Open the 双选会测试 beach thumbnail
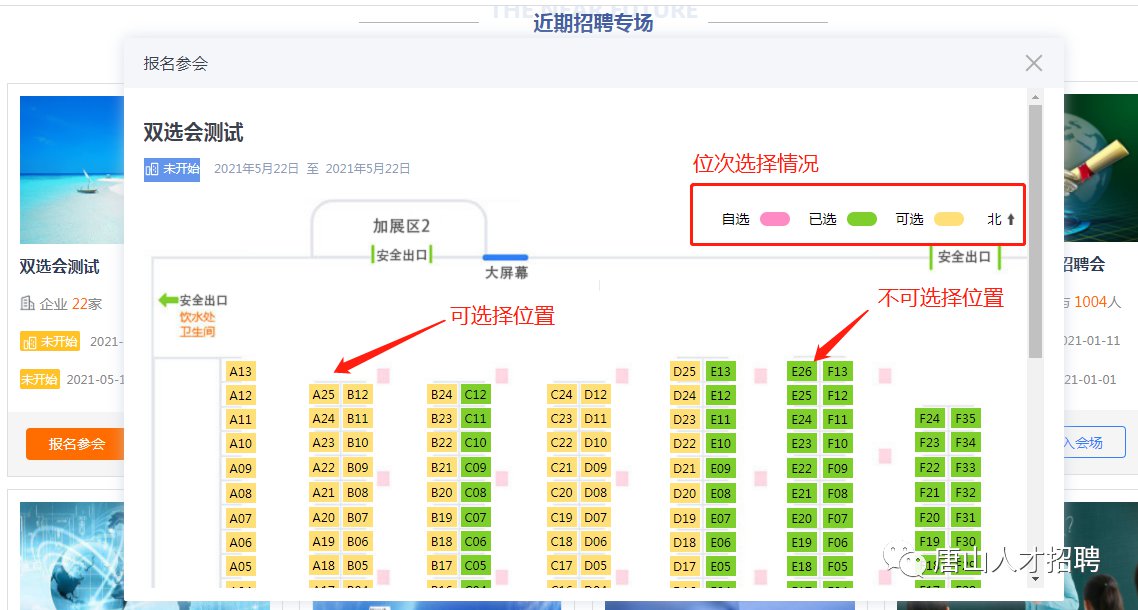The height and width of the screenshot is (610, 1138). 72,170
